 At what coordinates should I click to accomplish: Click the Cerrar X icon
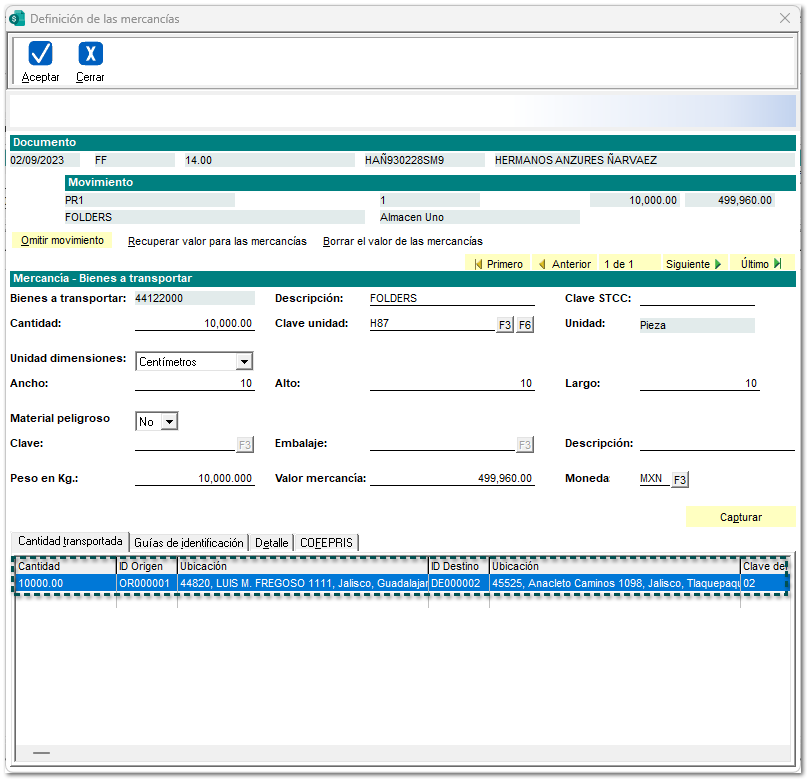click(x=90, y=54)
